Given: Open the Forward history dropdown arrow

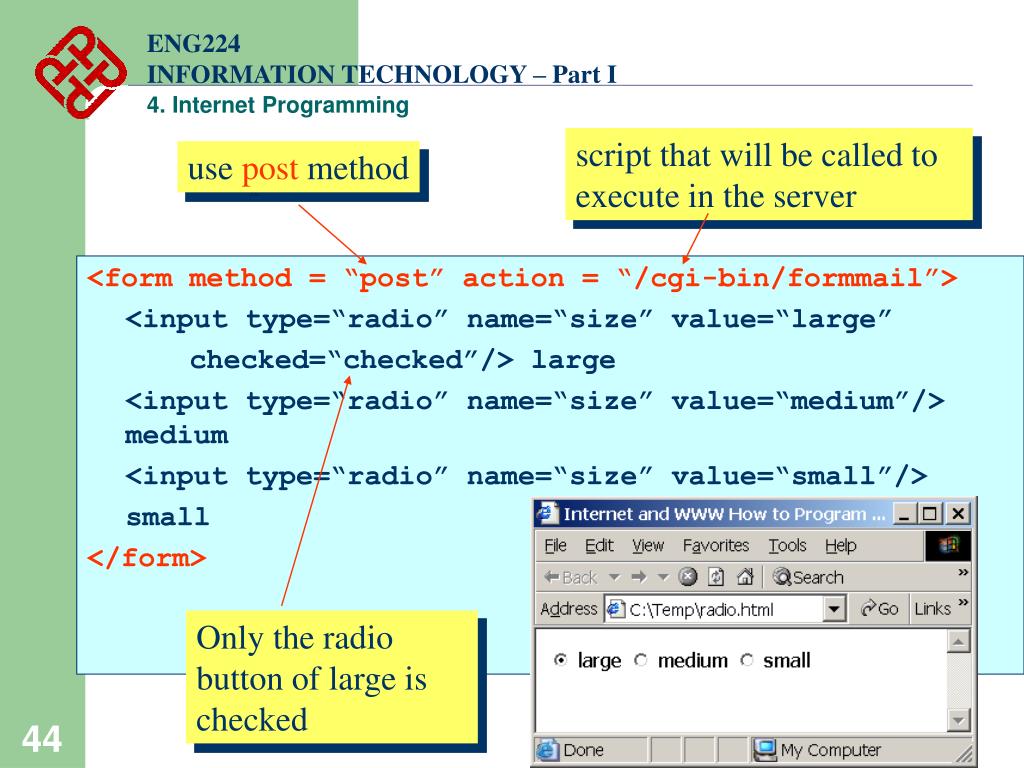Looking at the screenshot, I should [664, 577].
